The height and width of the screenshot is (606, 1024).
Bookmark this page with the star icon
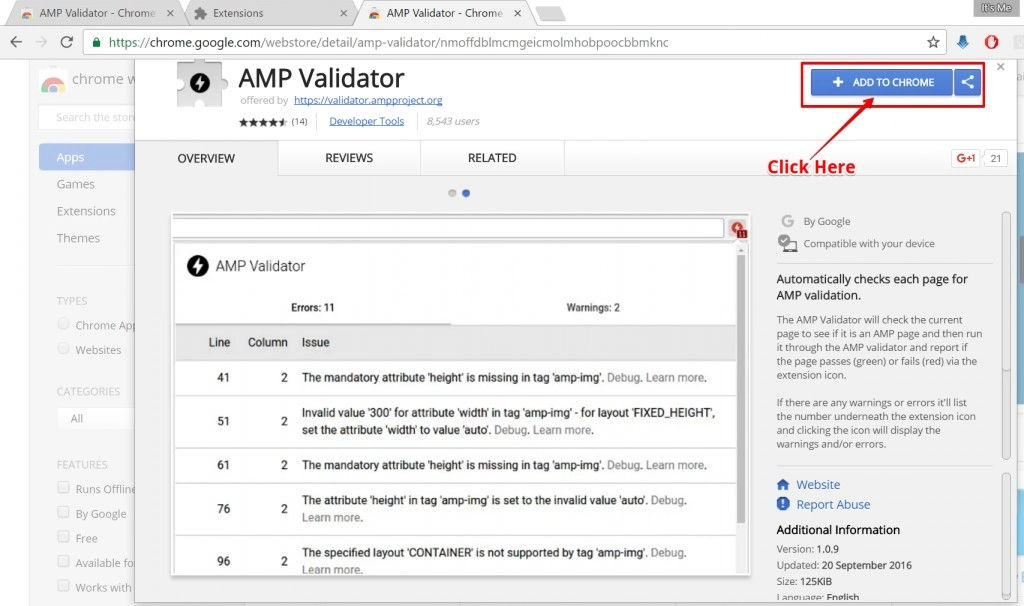tap(932, 42)
